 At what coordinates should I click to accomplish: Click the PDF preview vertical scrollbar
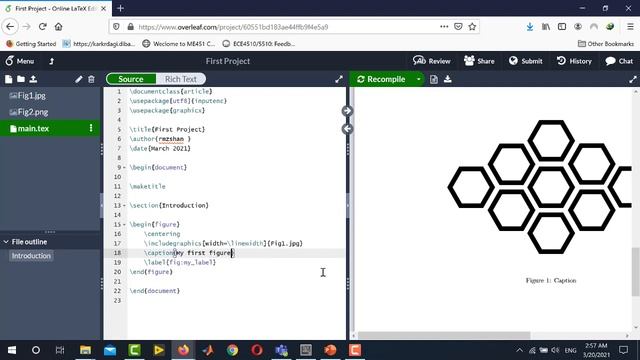pyautogui.click(x=635, y=271)
